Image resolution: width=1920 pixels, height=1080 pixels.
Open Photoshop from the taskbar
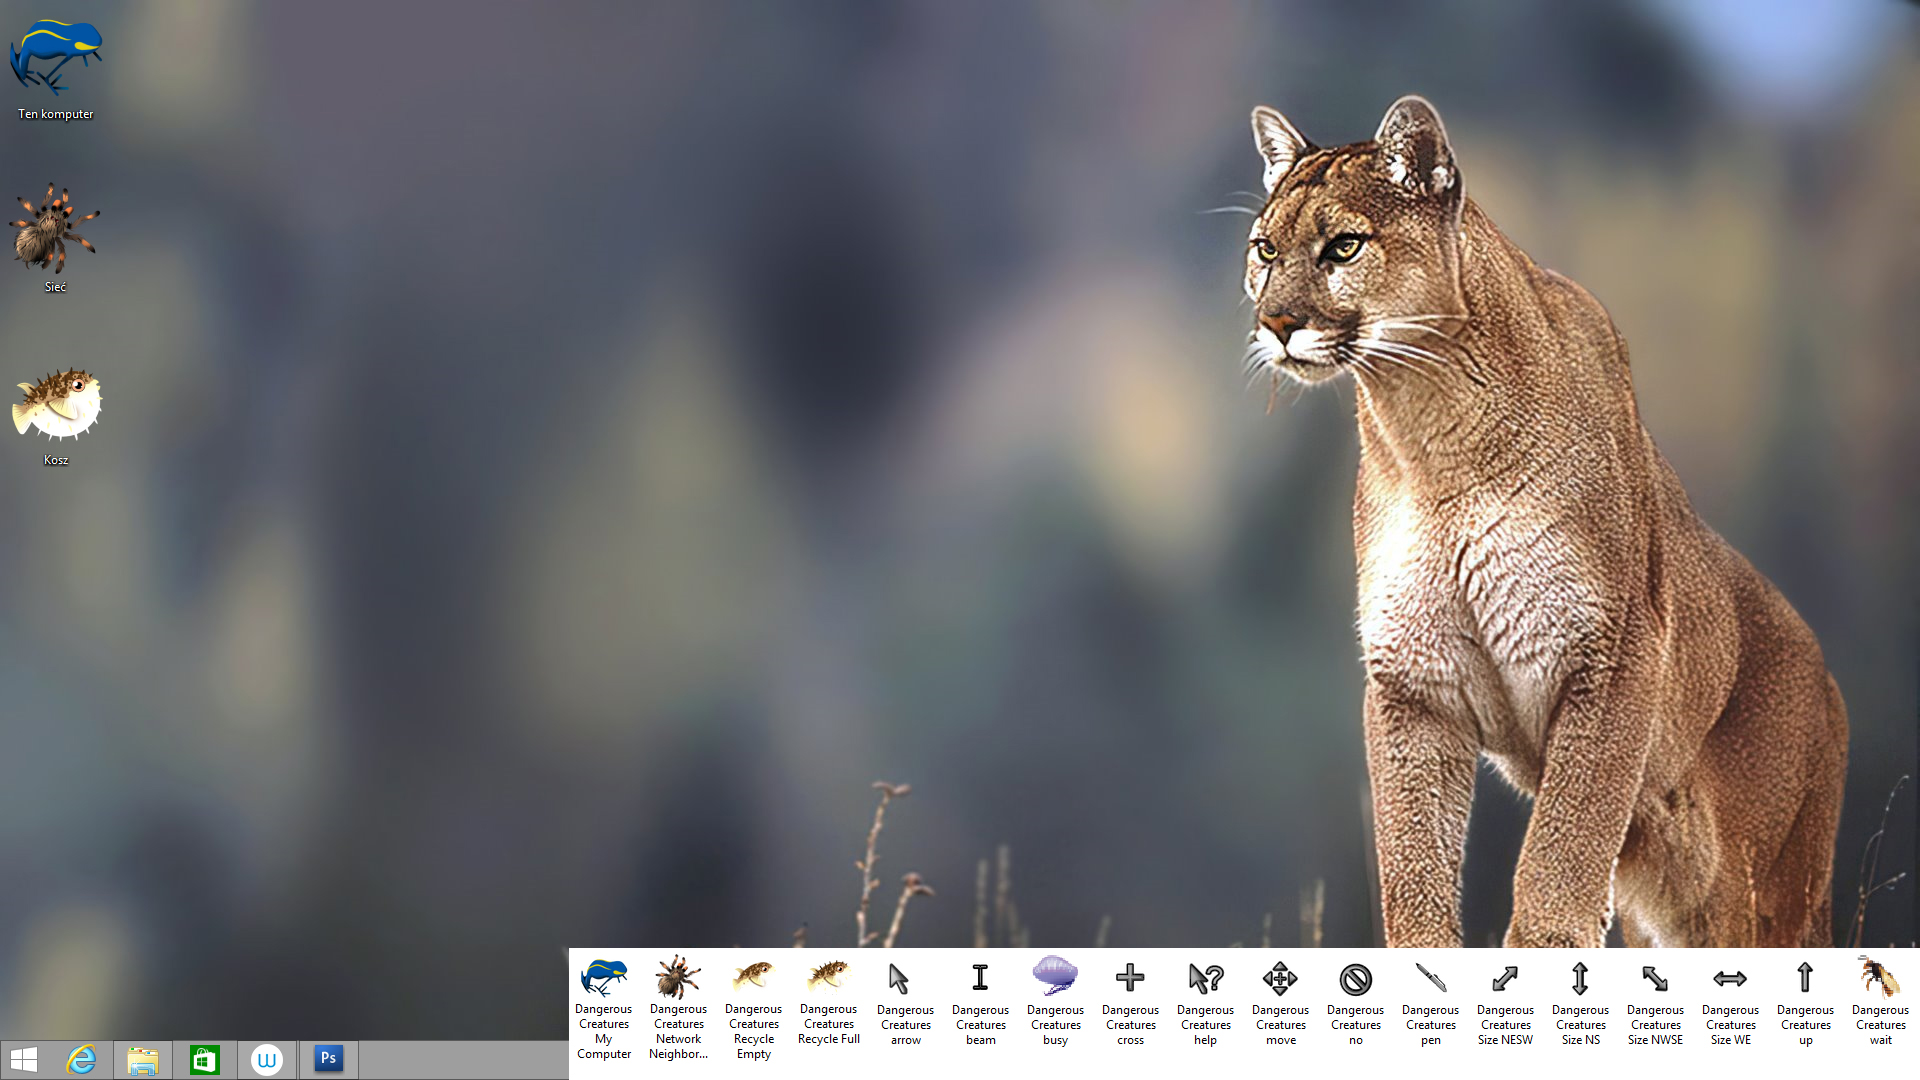click(328, 1058)
